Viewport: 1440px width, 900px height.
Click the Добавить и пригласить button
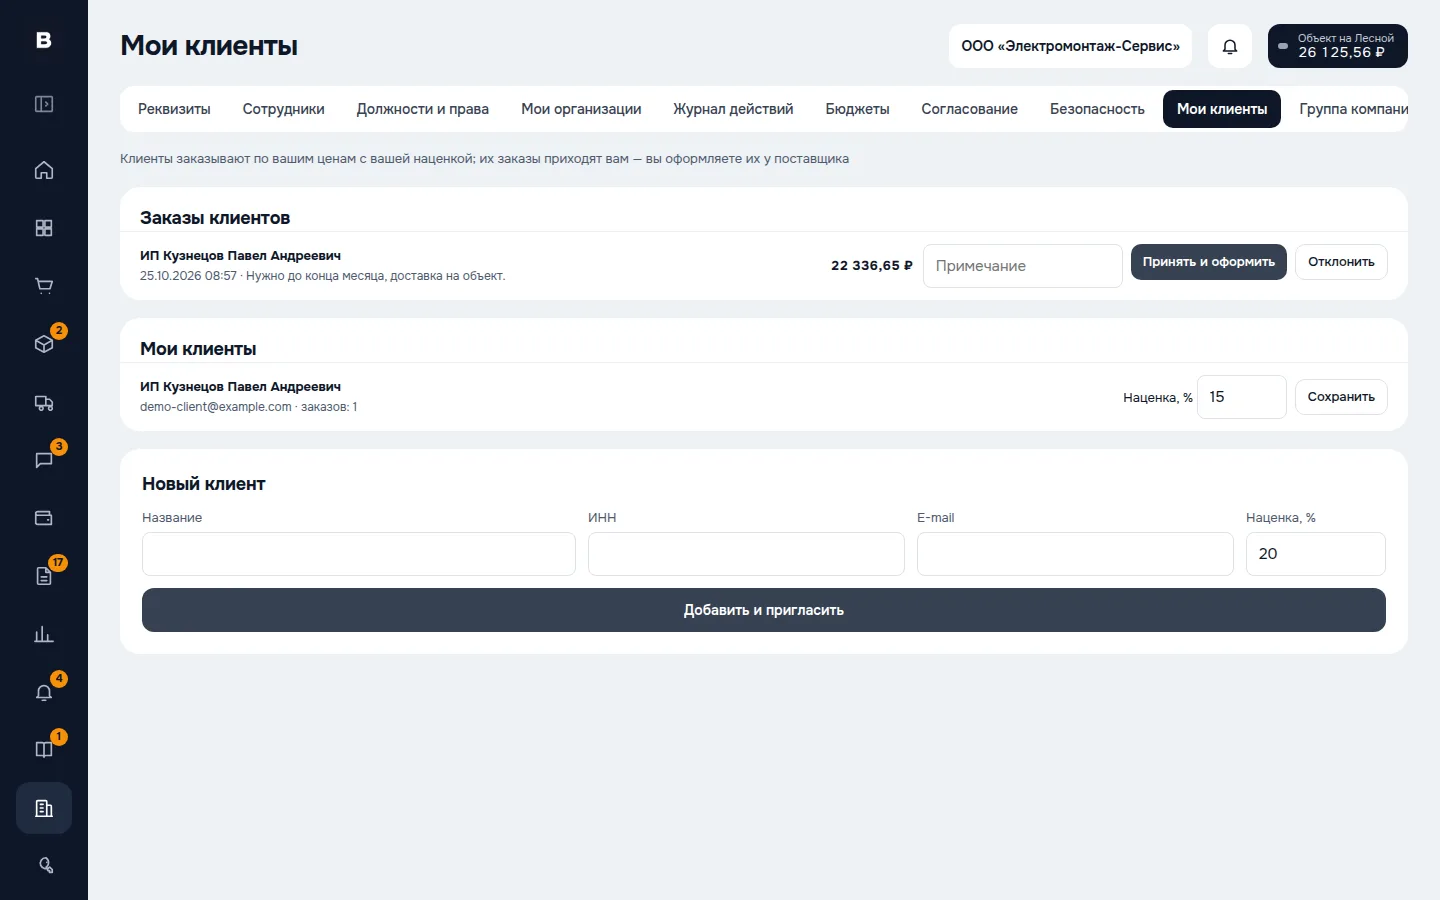tap(764, 610)
